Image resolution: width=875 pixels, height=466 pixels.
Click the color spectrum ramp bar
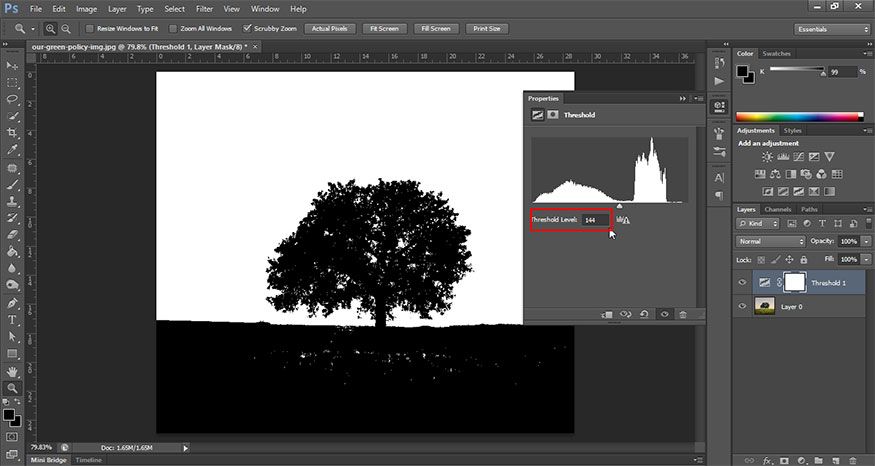coord(798,116)
